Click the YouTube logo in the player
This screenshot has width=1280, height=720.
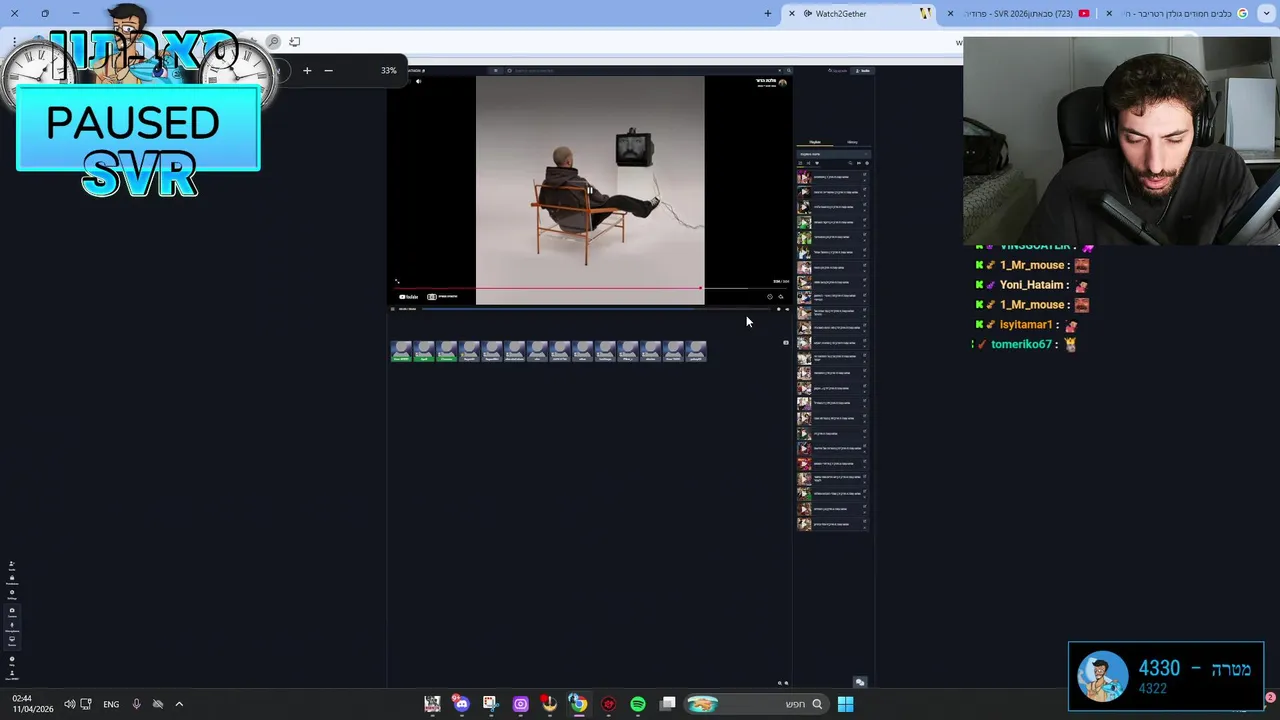408,297
